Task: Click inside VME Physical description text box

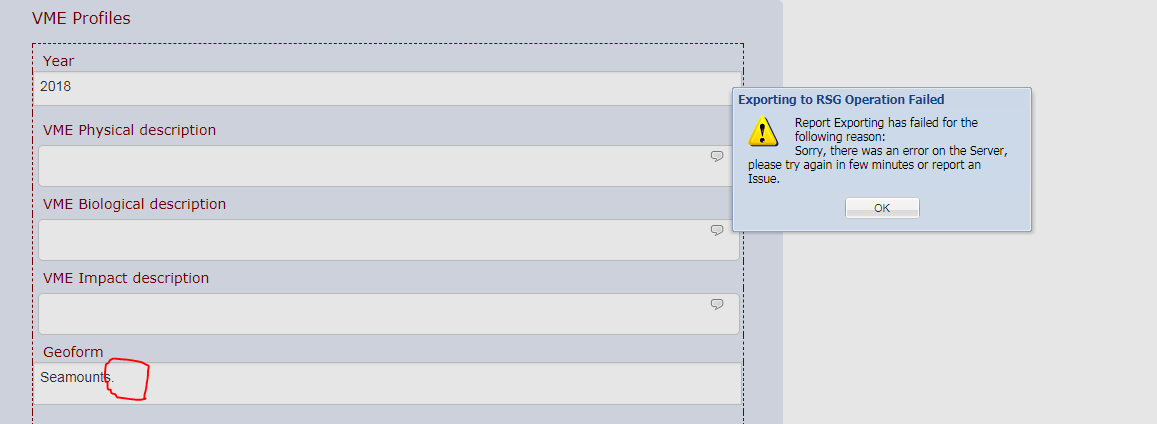Action: click(x=388, y=166)
